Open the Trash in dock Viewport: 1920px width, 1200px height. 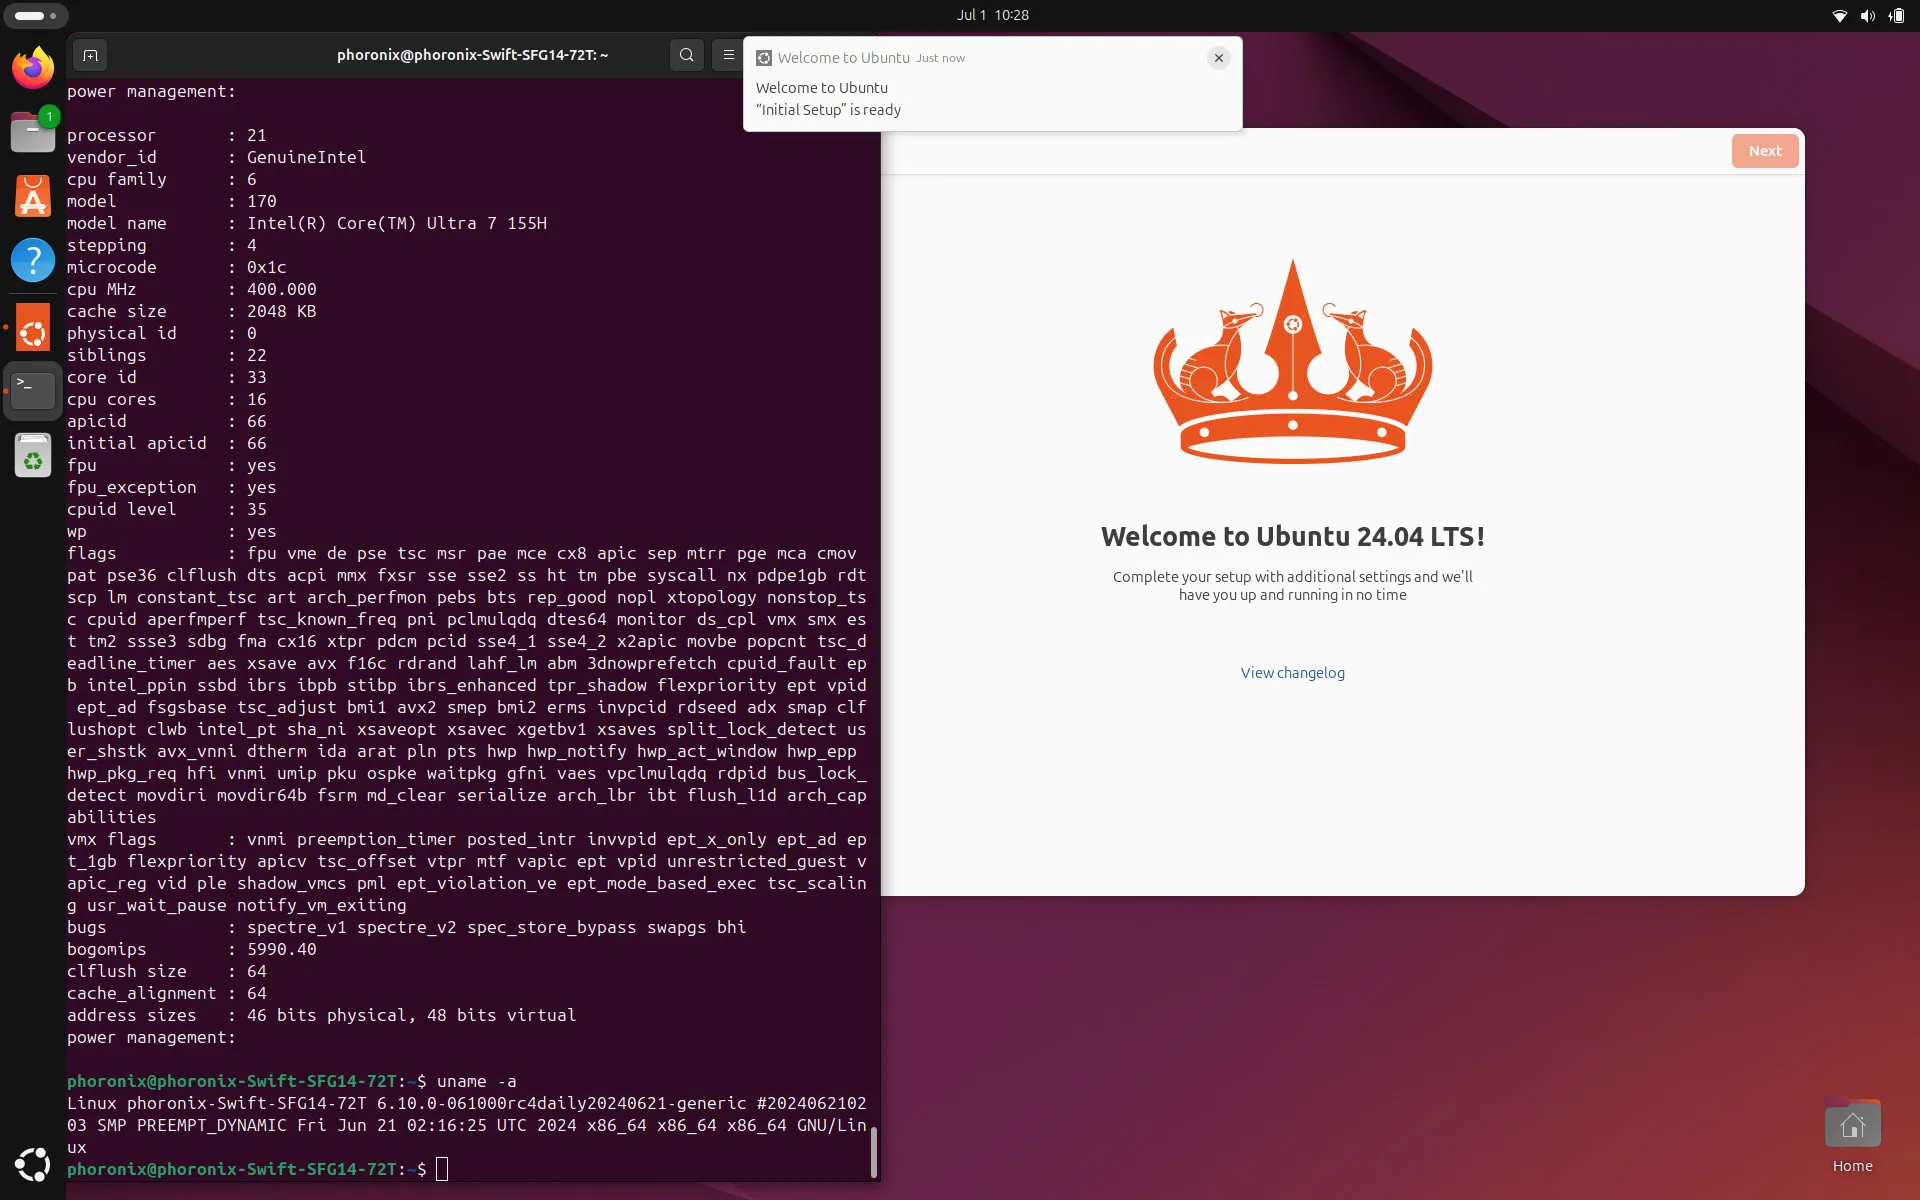33,456
